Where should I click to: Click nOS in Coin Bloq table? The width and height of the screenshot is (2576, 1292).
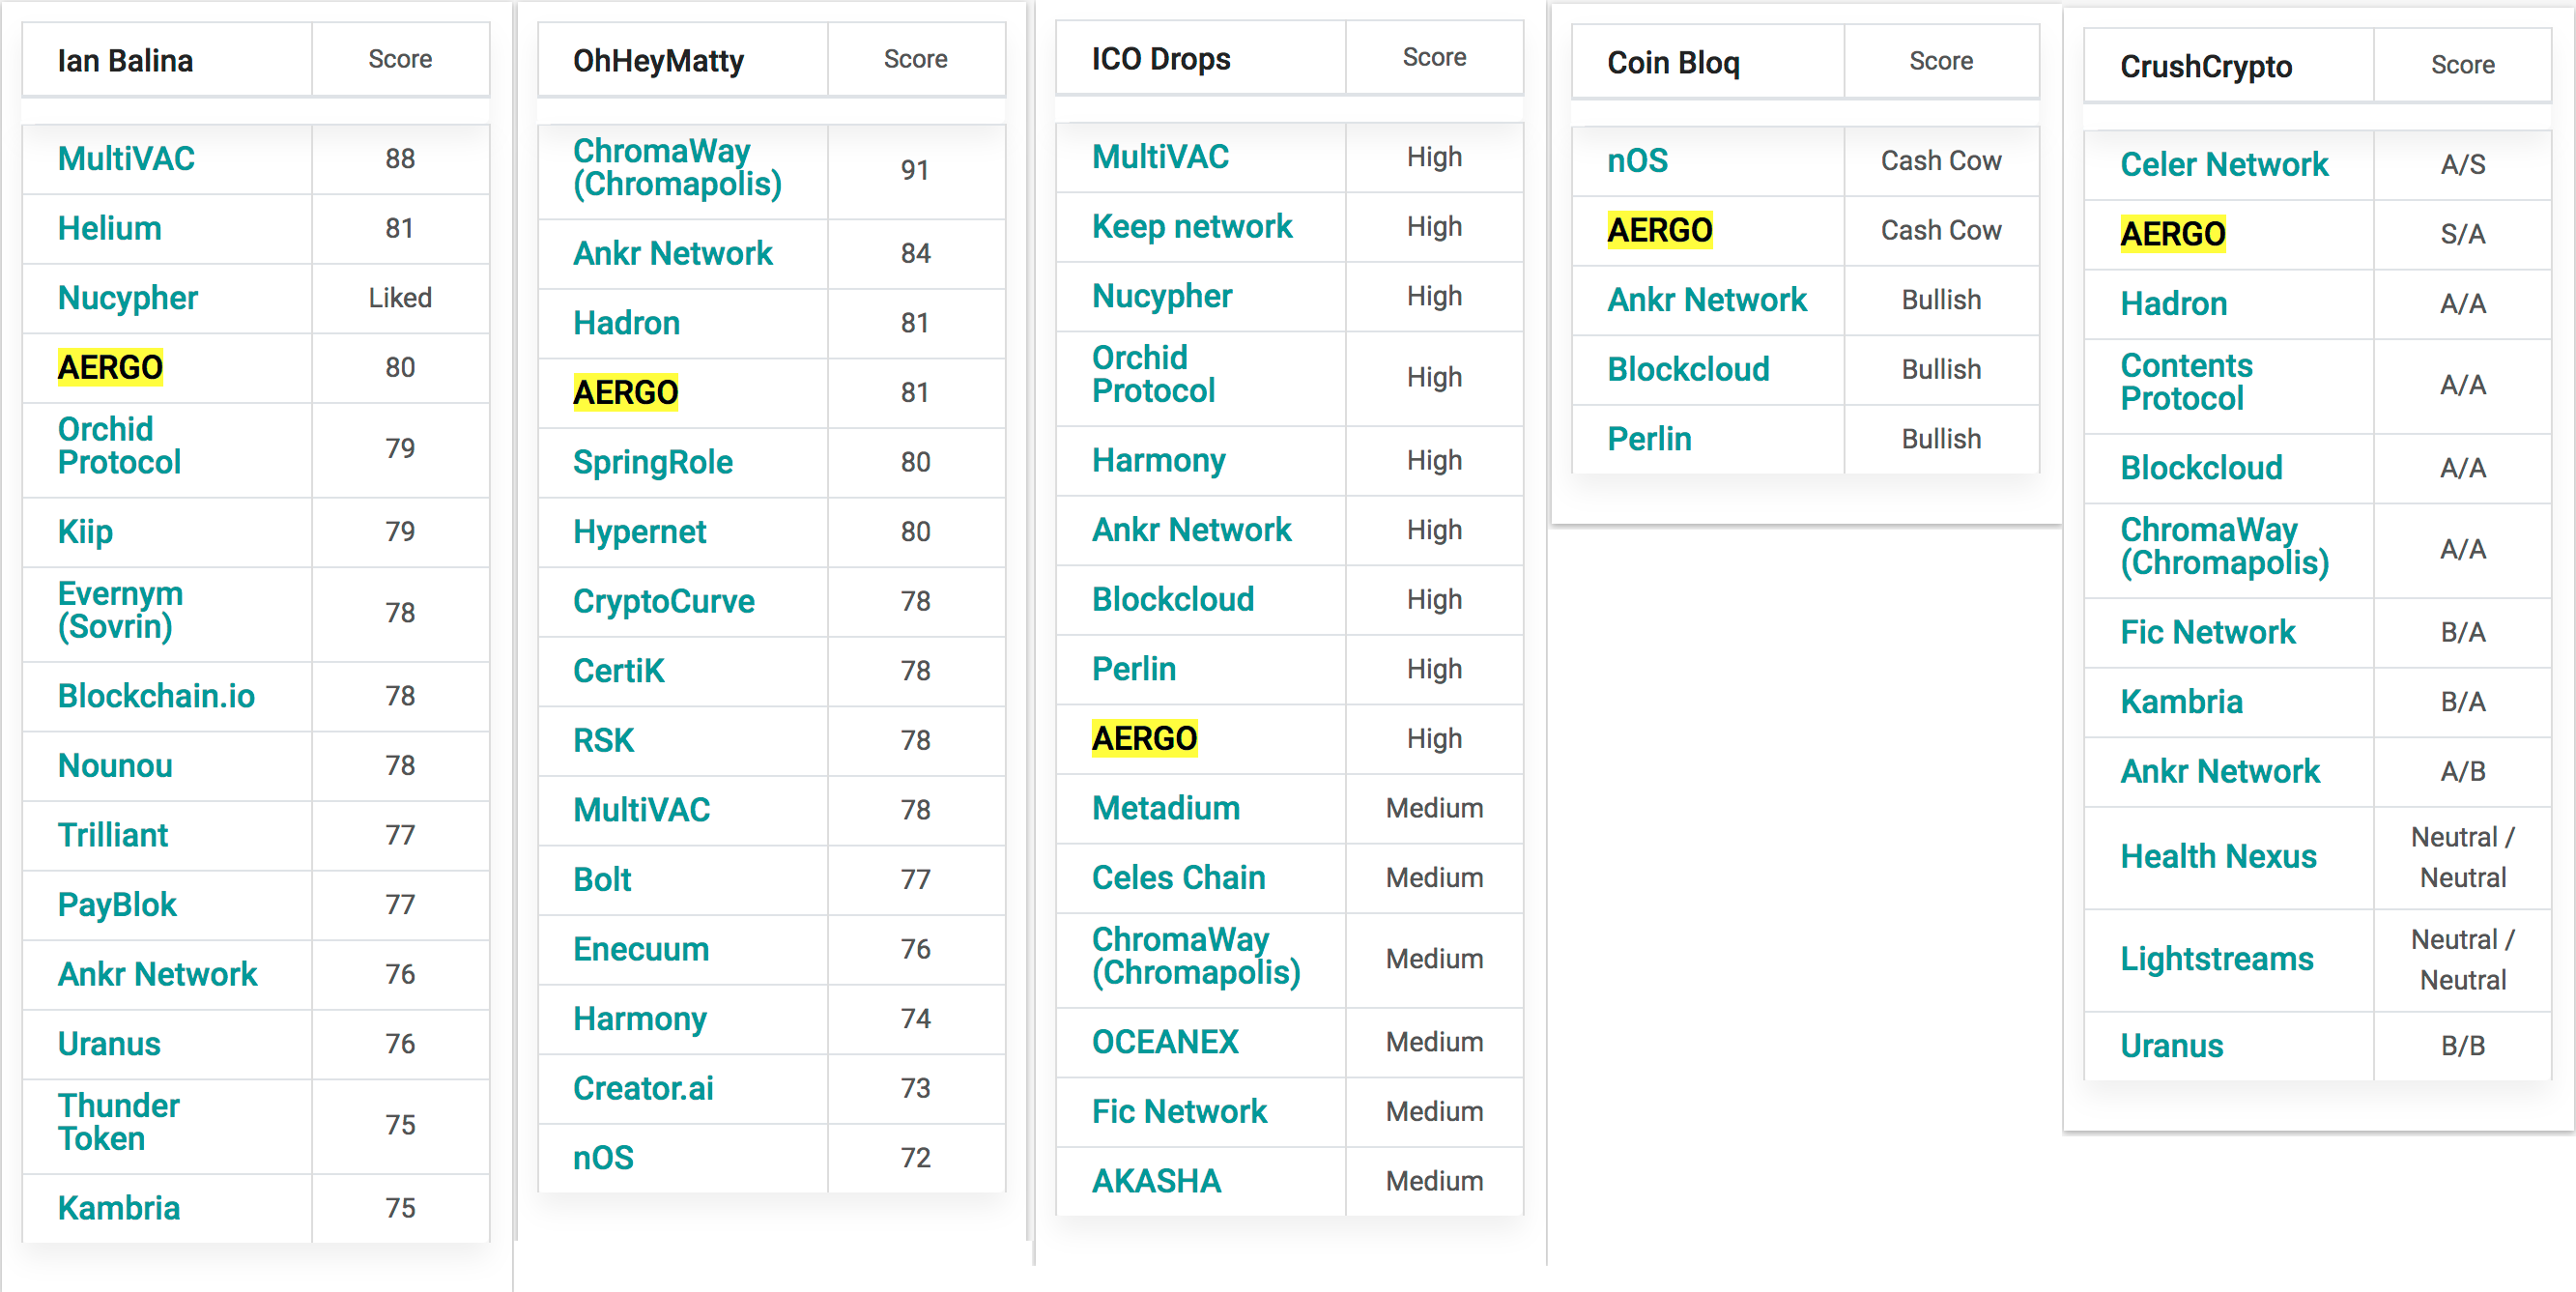1637,160
